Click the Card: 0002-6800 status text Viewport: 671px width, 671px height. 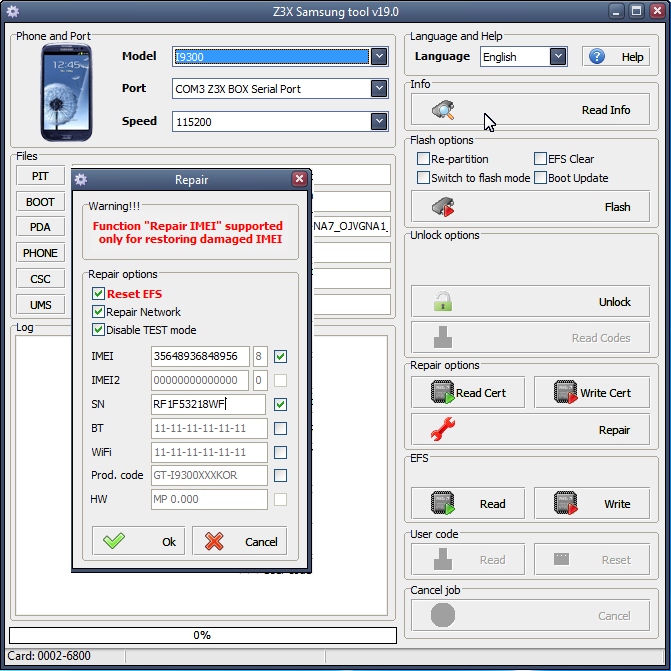[x=49, y=656]
